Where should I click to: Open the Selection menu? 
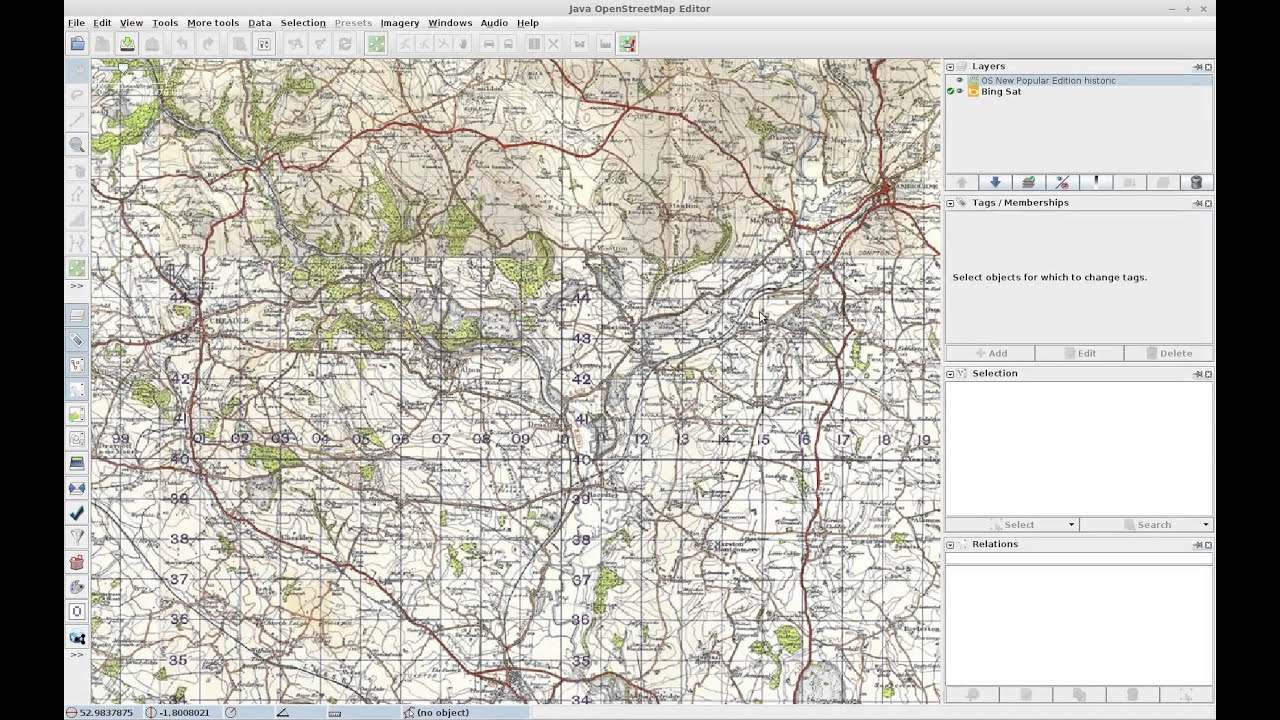point(303,23)
